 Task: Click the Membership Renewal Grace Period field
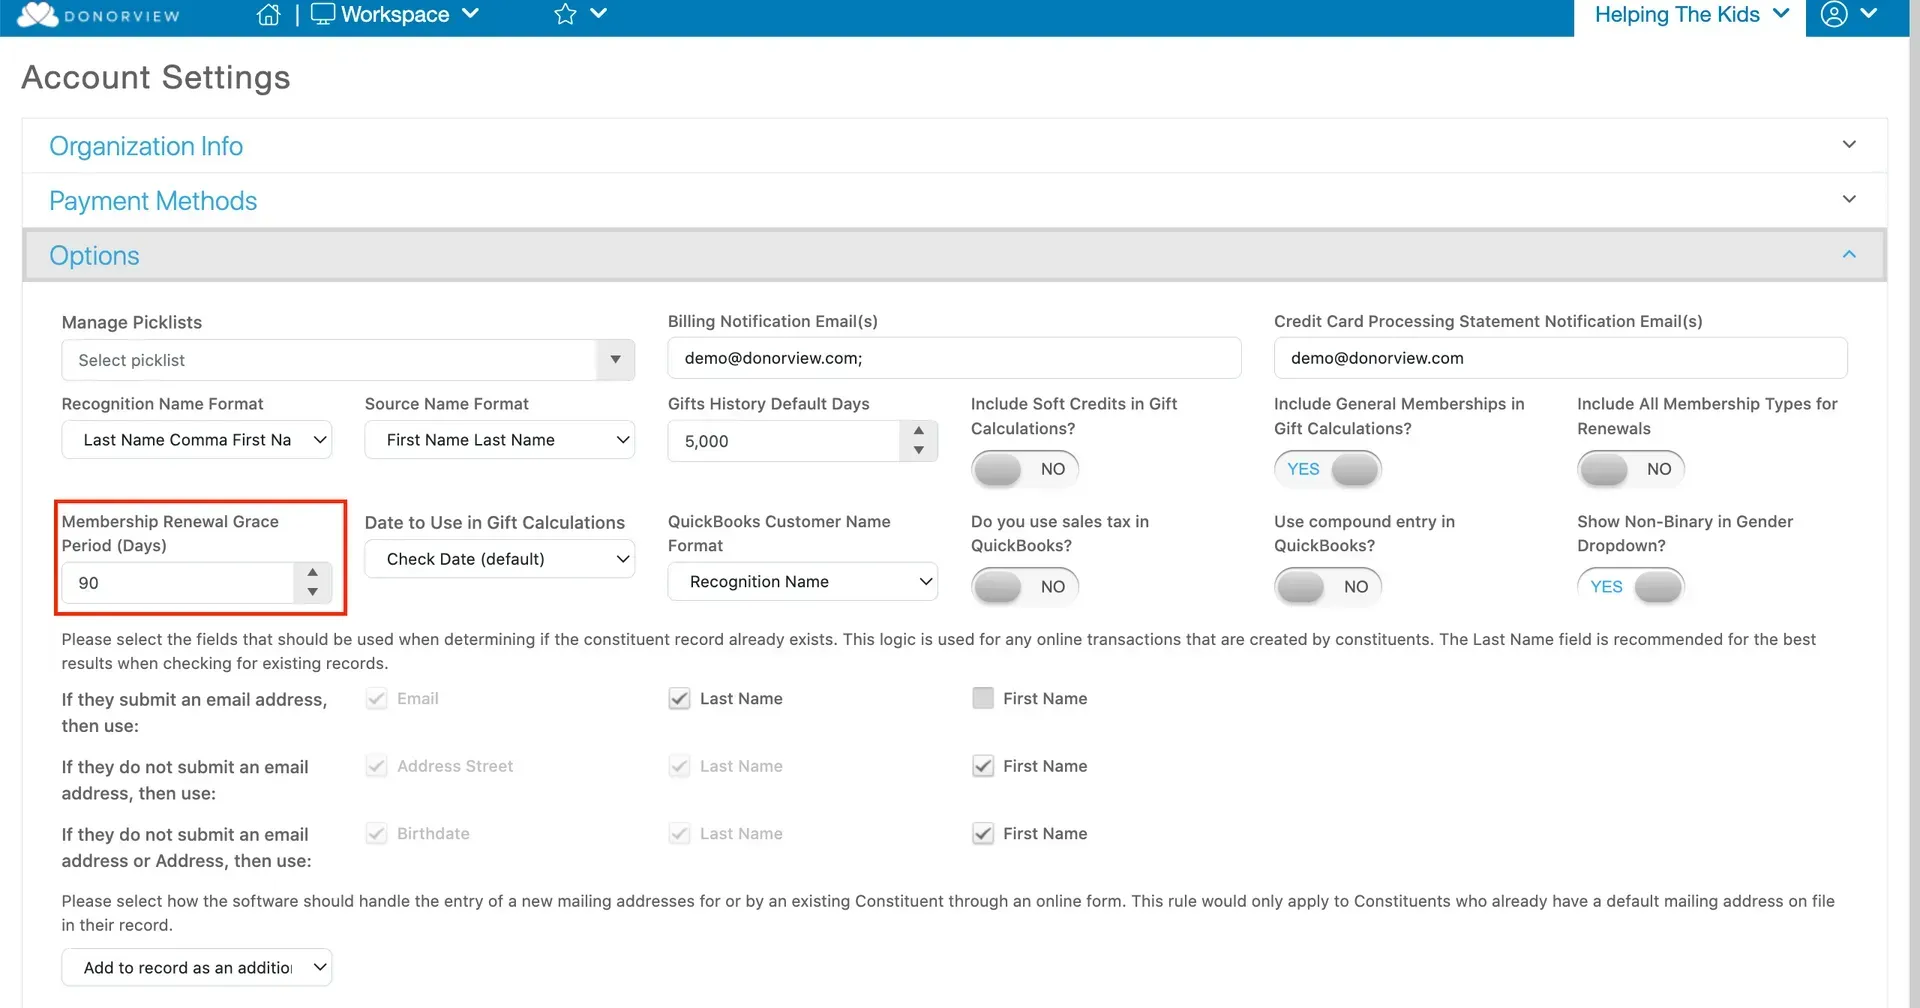(178, 583)
